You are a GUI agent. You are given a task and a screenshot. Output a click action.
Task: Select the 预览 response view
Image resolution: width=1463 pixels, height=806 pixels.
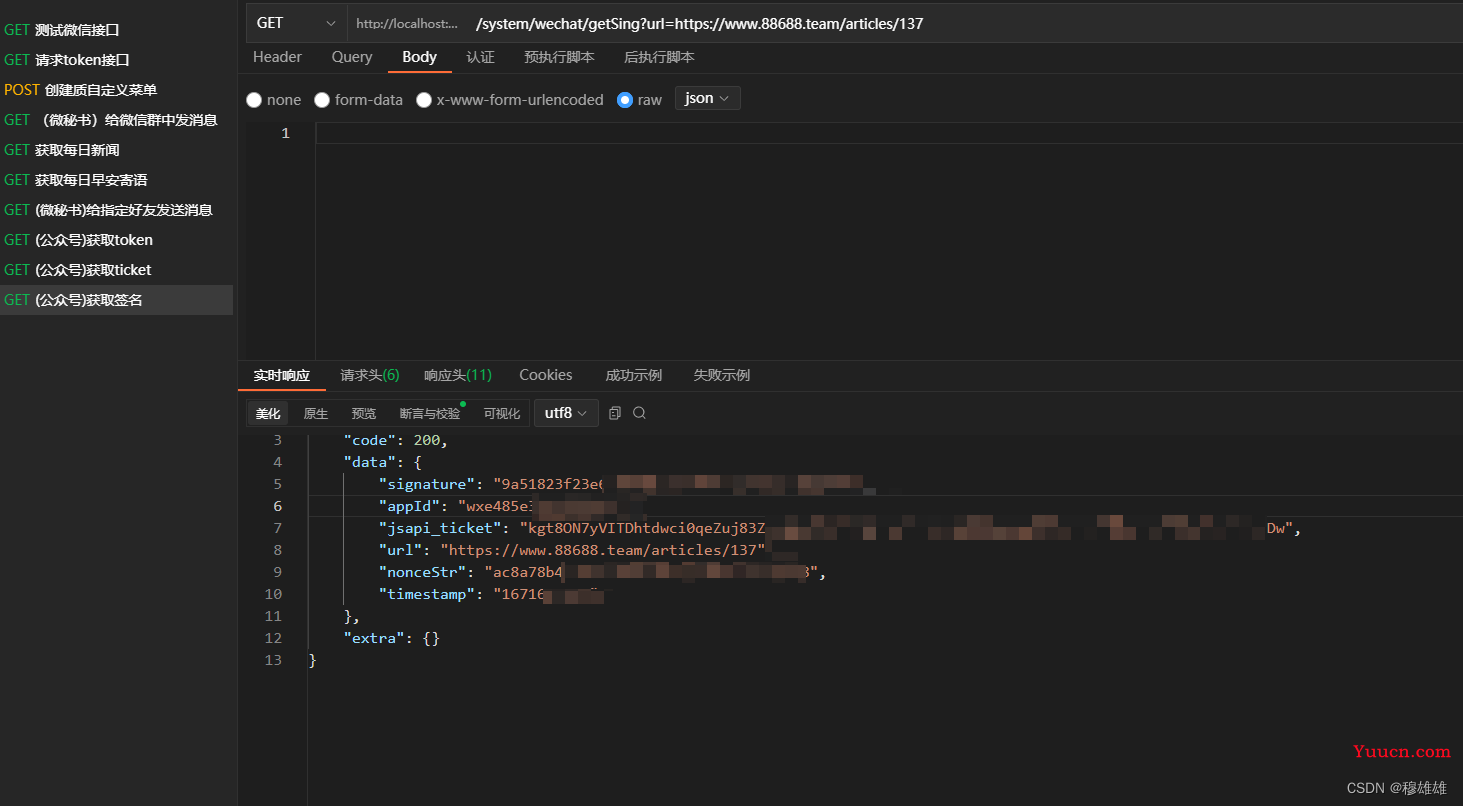pyautogui.click(x=364, y=413)
